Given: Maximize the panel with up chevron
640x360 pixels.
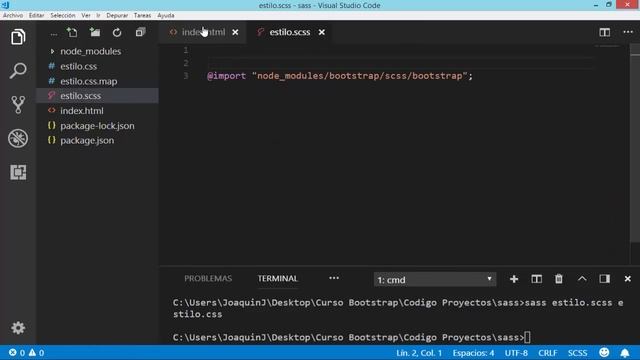Looking at the screenshot, I should click(x=582, y=279).
